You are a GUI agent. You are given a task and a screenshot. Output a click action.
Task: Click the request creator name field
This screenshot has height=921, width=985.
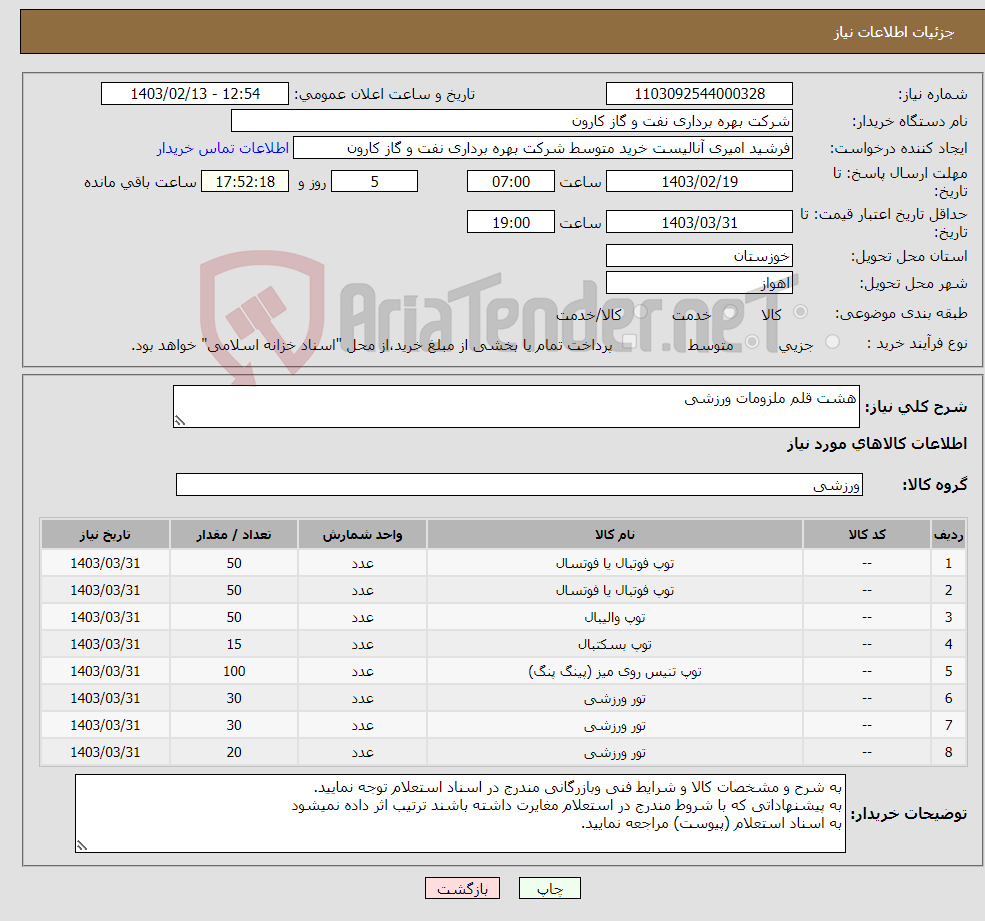coord(543,148)
